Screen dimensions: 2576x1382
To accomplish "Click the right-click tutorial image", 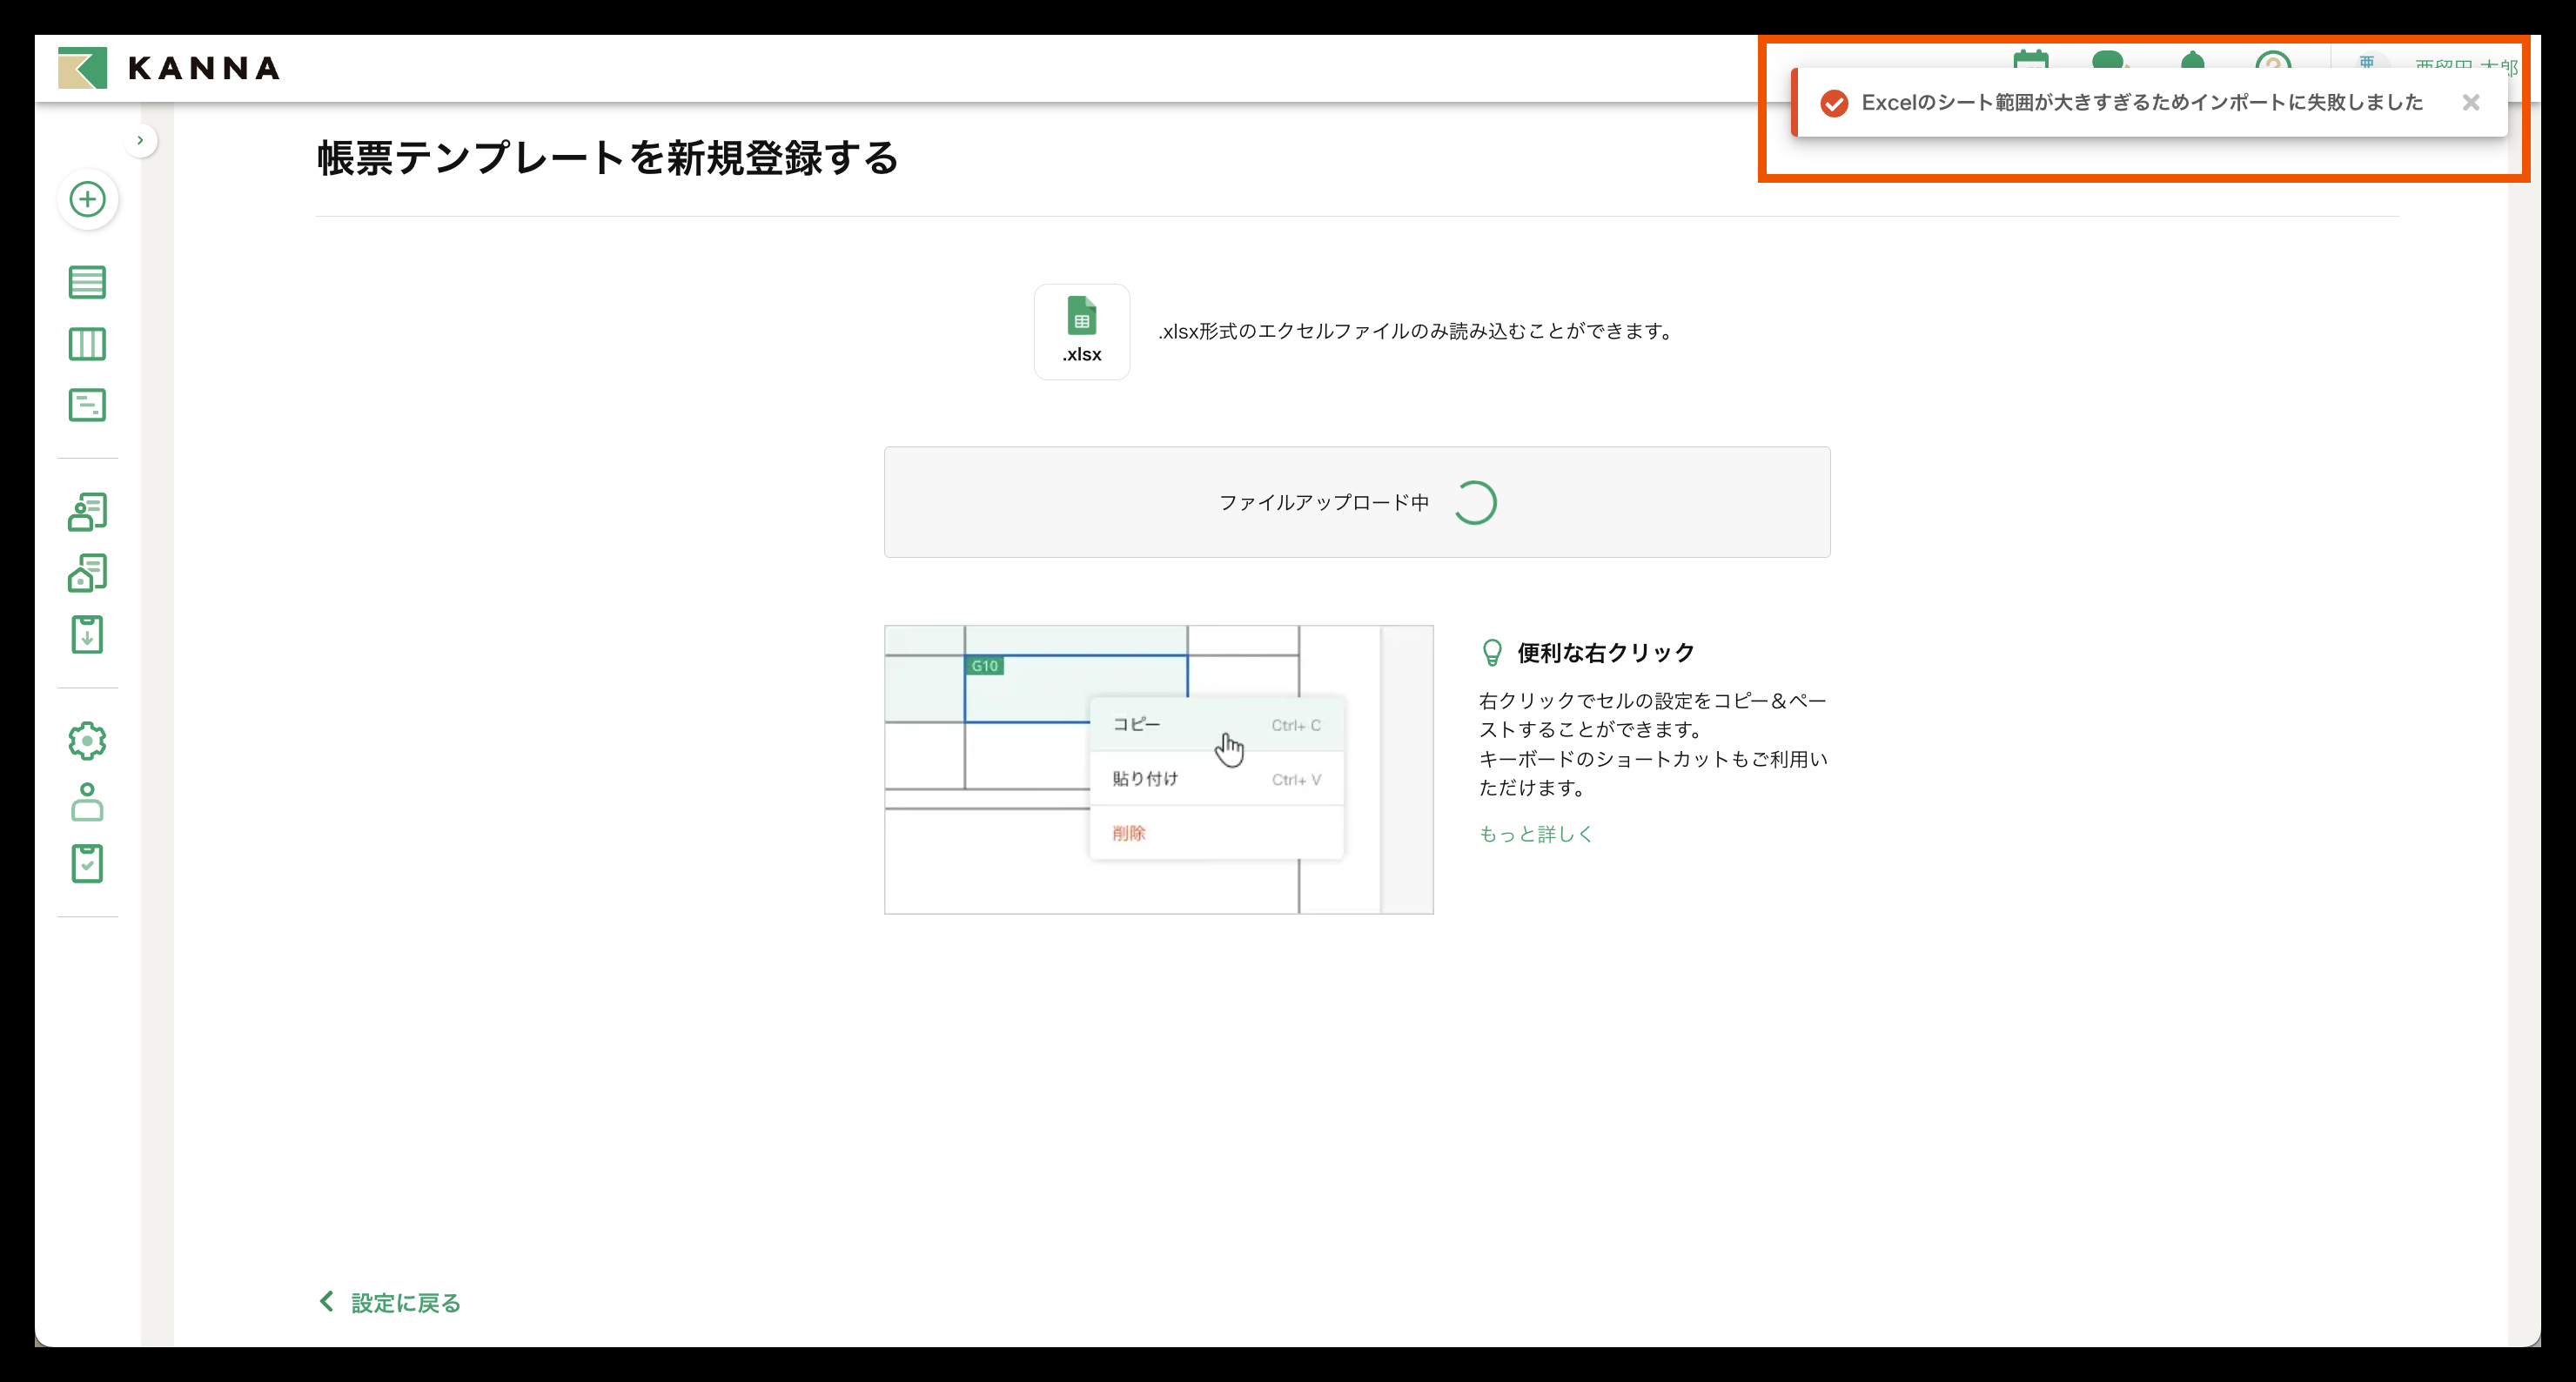I will pos(1157,769).
